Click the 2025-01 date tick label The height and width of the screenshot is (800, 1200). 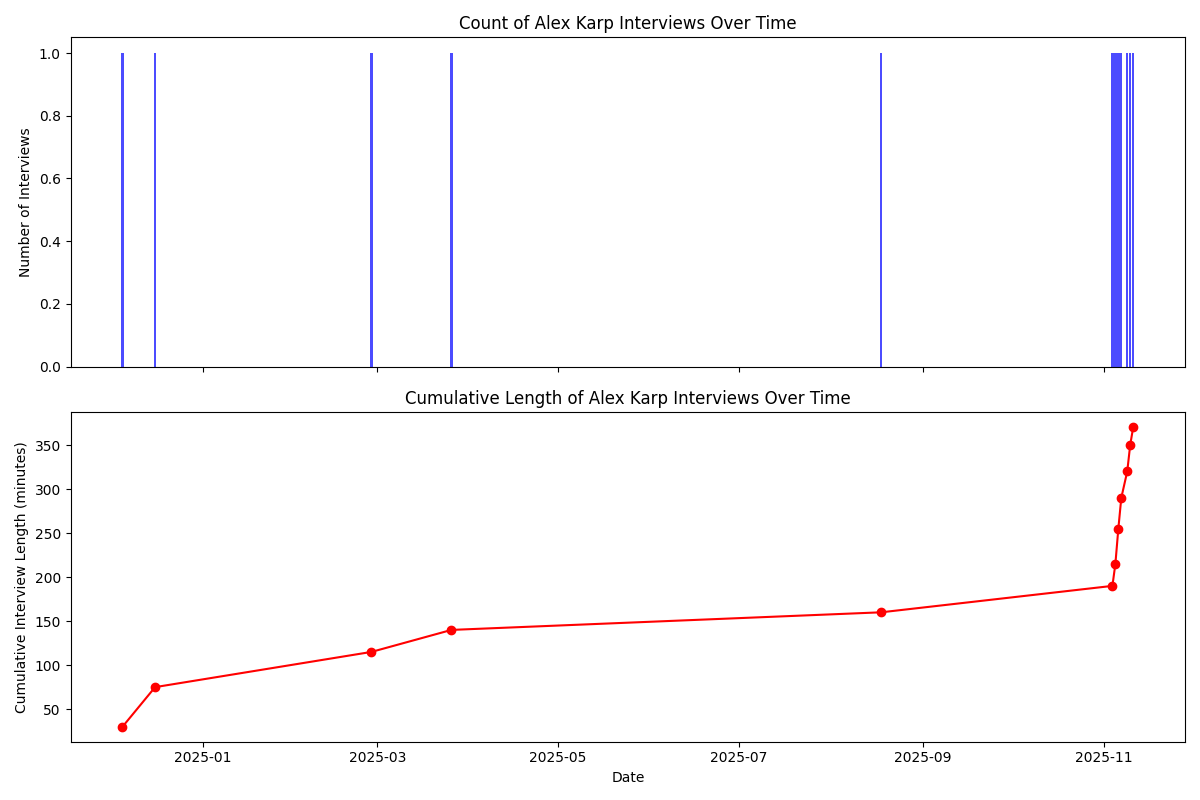[204, 757]
